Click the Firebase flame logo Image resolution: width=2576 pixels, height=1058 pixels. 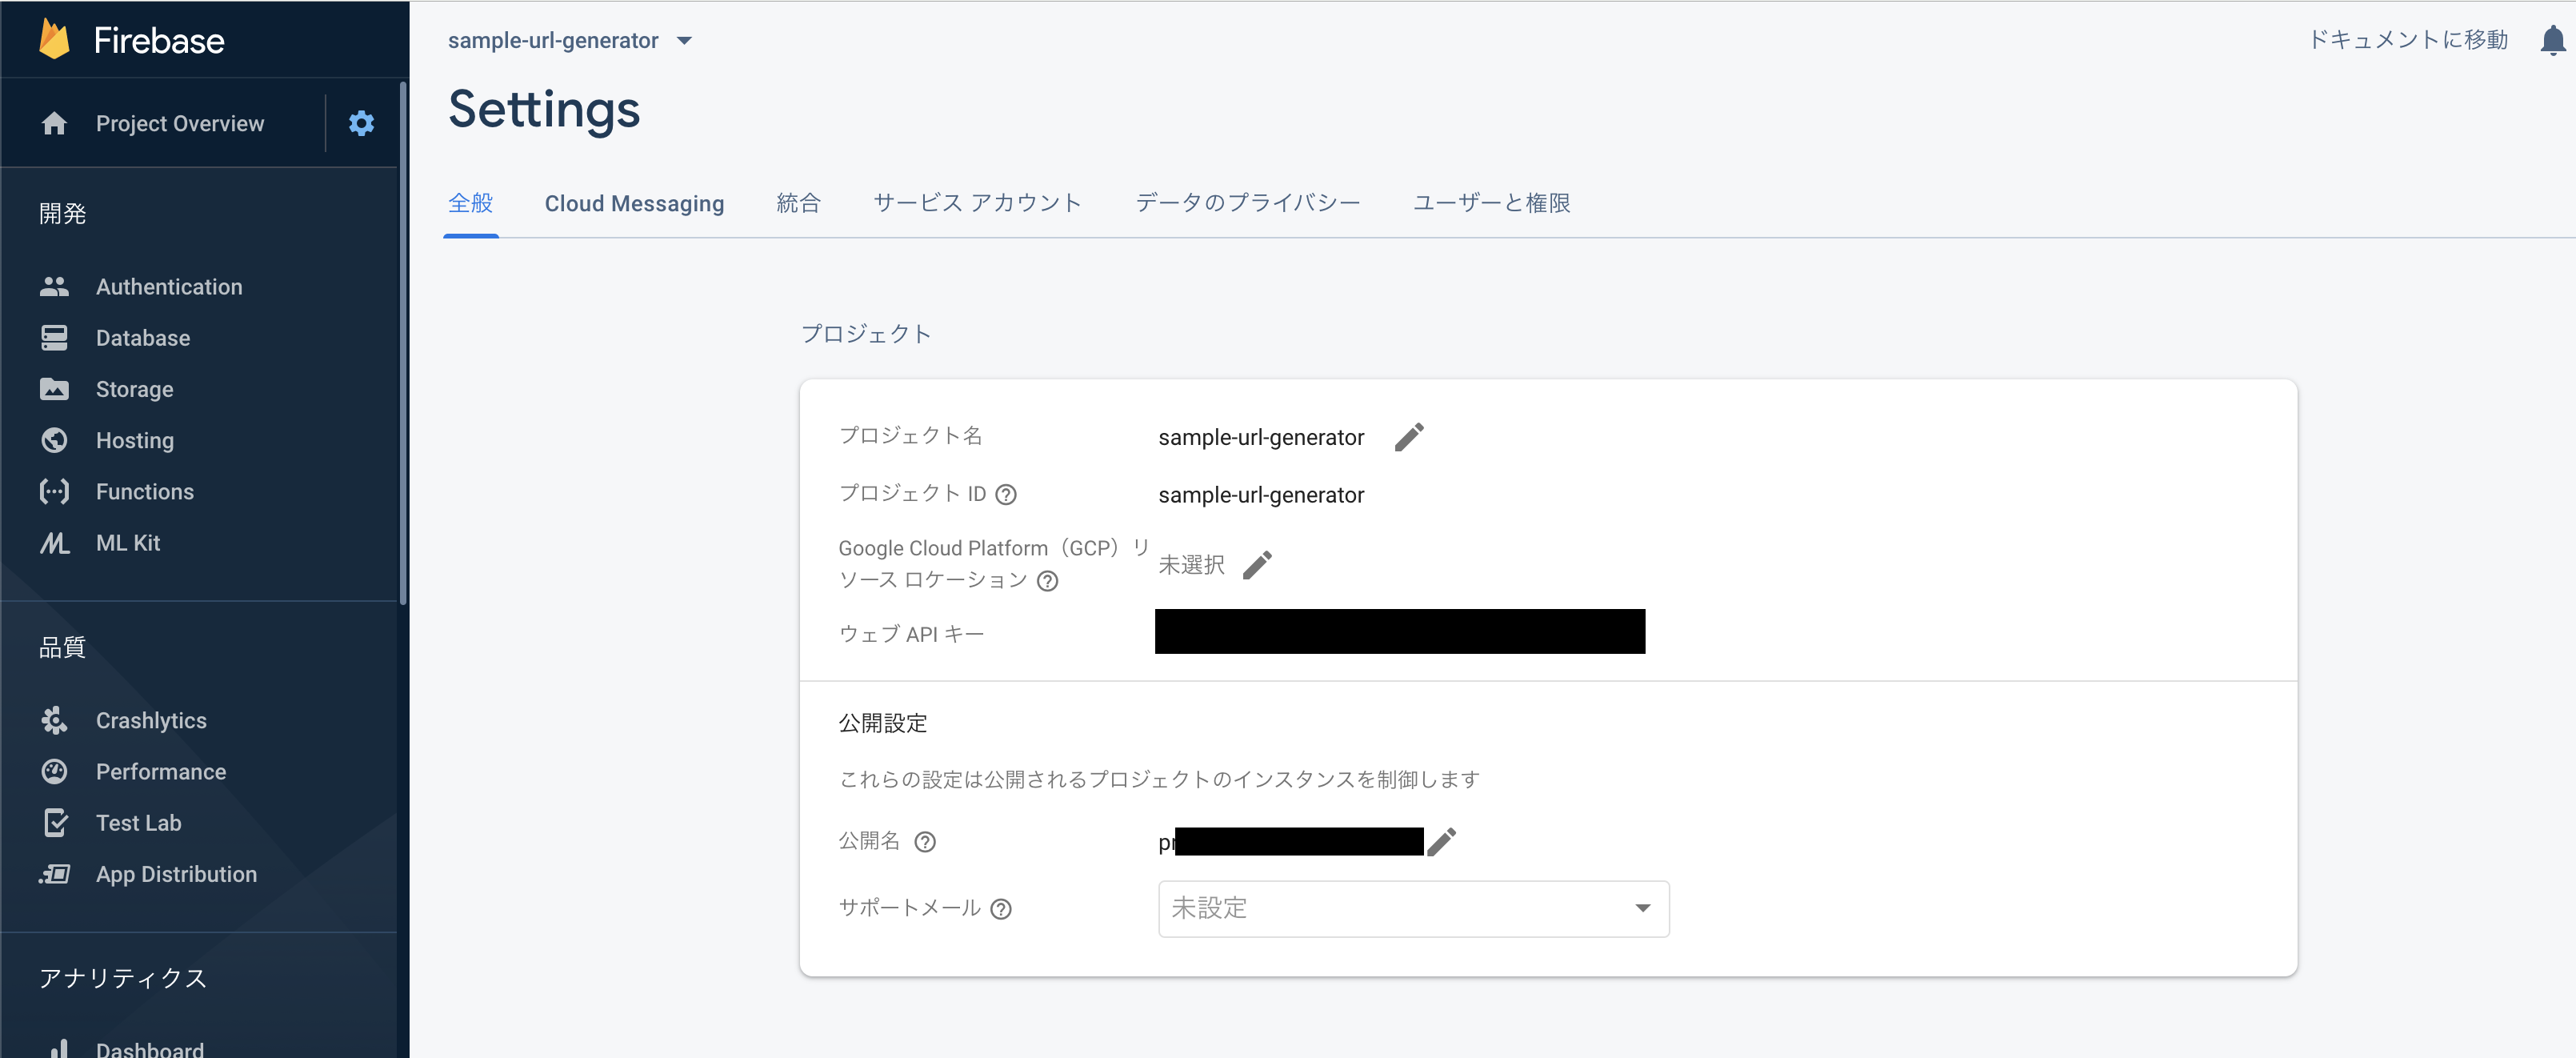coord(54,40)
